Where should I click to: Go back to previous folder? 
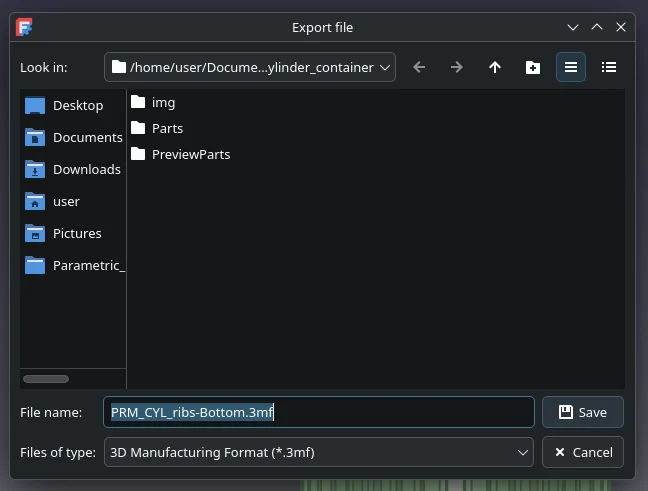(x=419, y=67)
